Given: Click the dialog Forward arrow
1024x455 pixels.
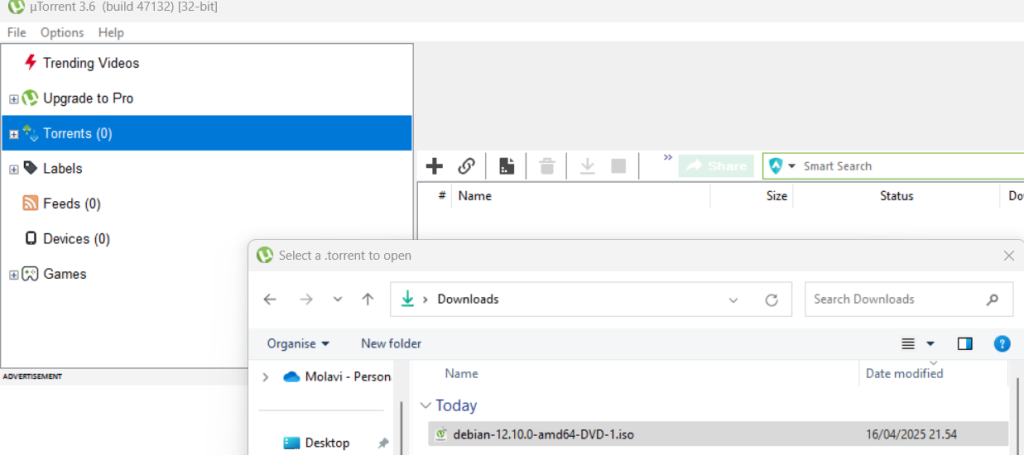Looking at the screenshot, I should (x=306, y=299).
